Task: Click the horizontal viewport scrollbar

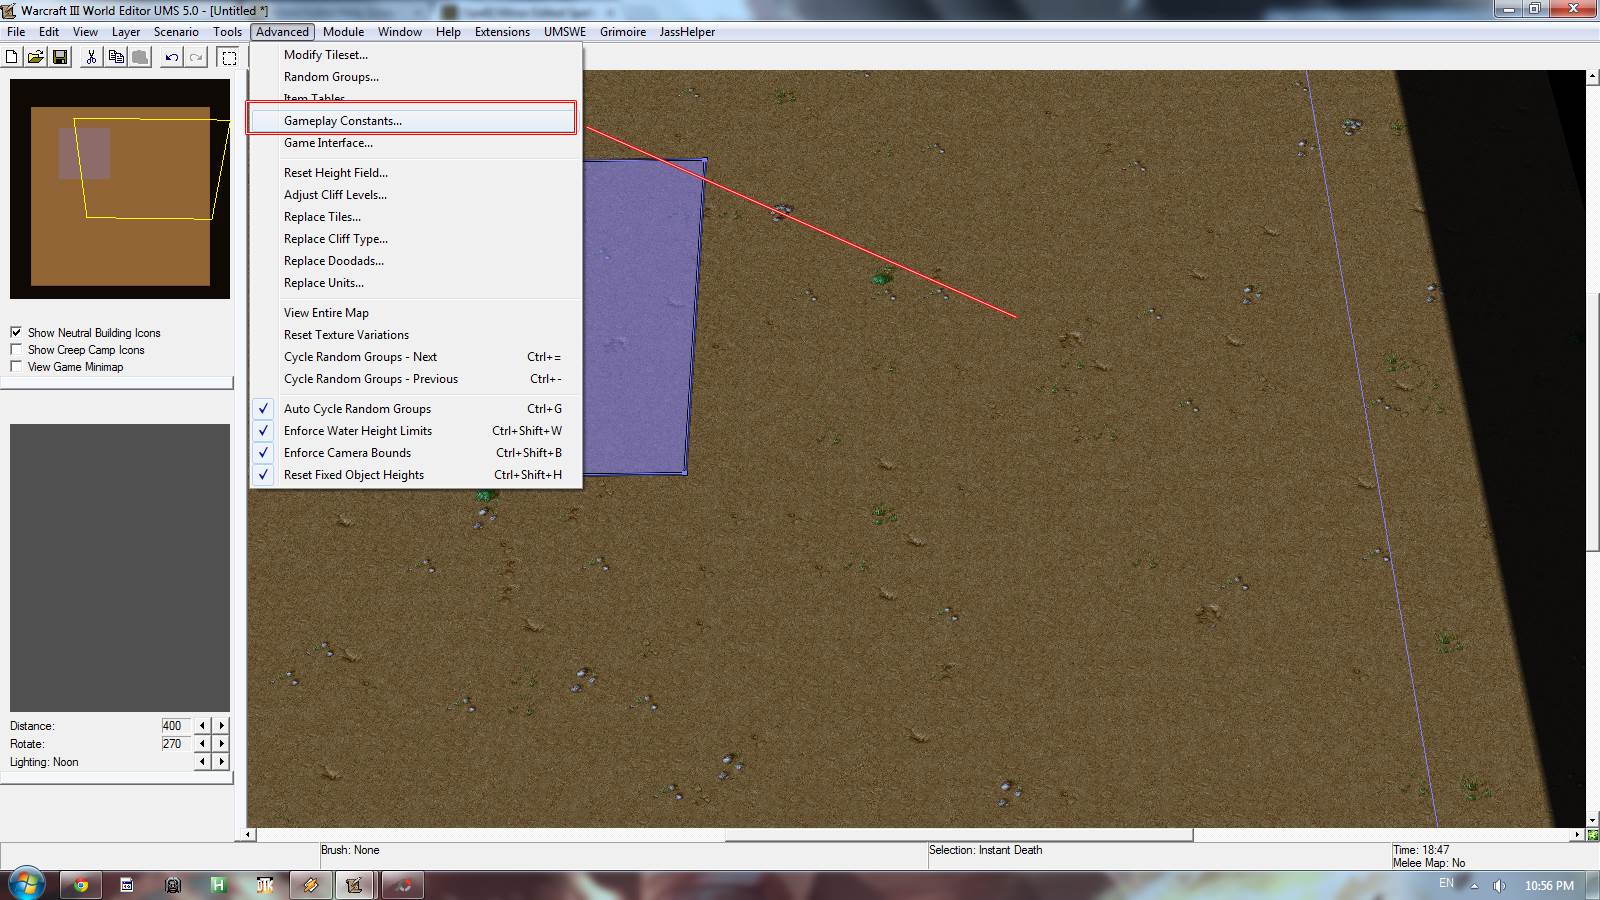Action: pyautogui.click(x=916, y=834)
